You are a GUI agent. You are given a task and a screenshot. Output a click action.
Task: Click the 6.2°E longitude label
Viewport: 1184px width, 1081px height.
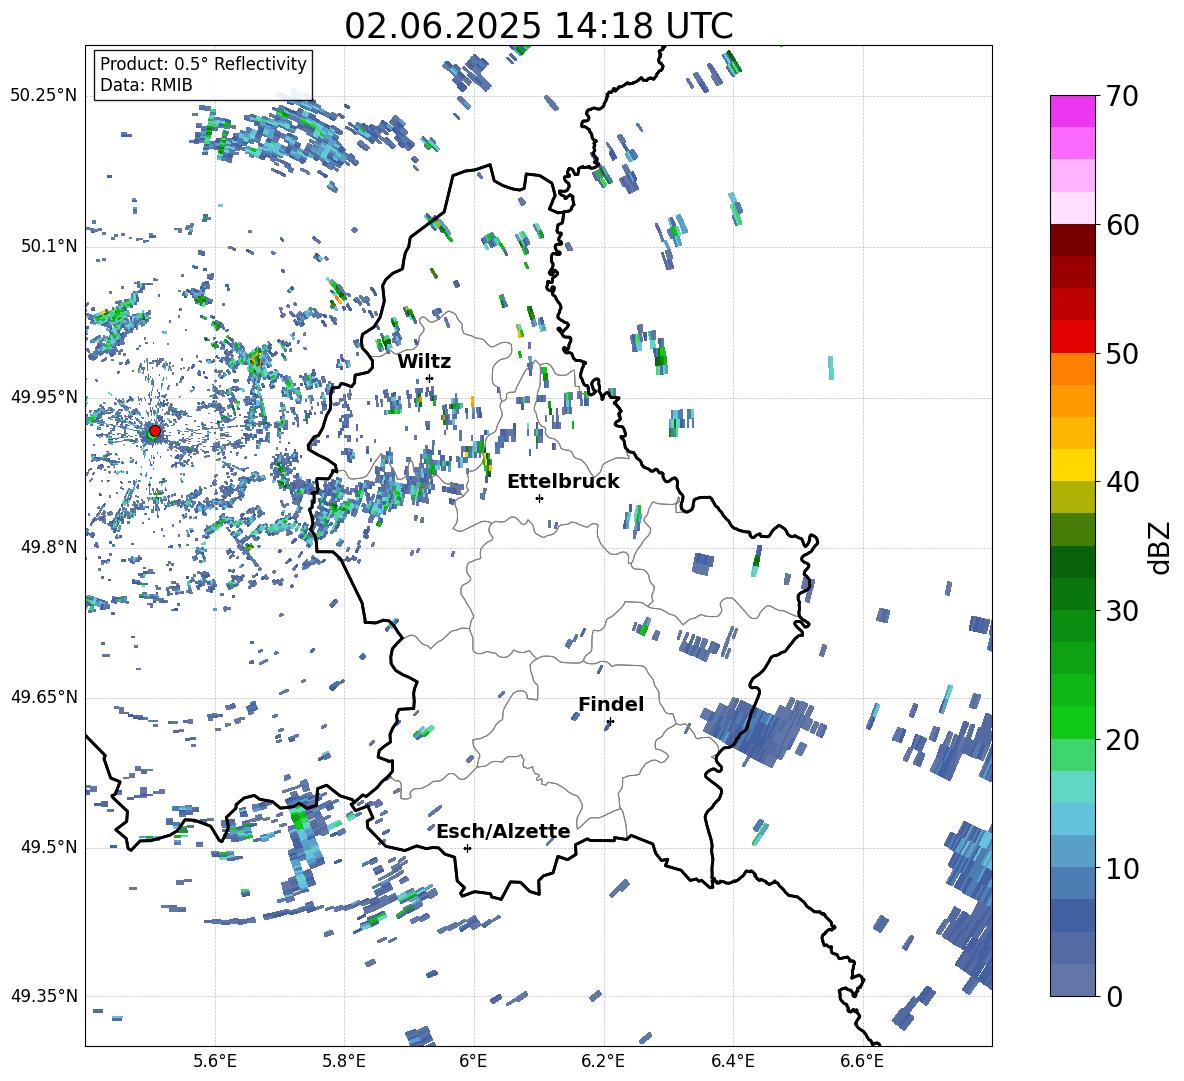pos(603,1061)
